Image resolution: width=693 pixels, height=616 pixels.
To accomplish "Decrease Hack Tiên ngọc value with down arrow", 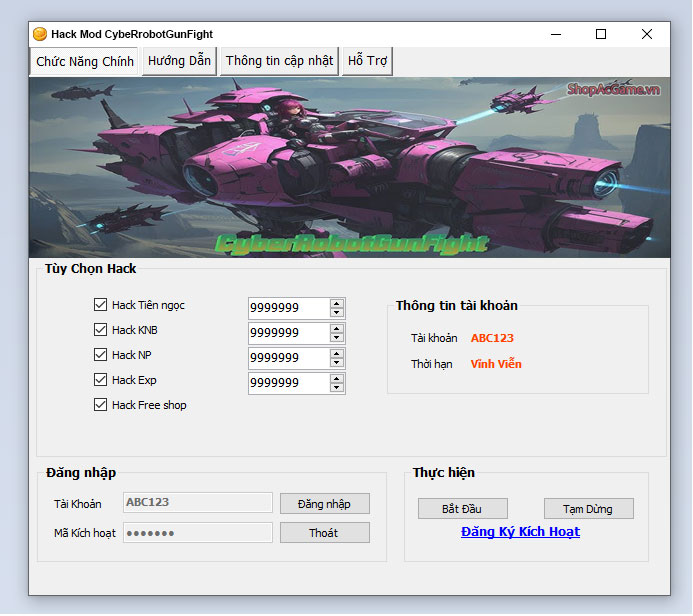I will pos(337,313).
